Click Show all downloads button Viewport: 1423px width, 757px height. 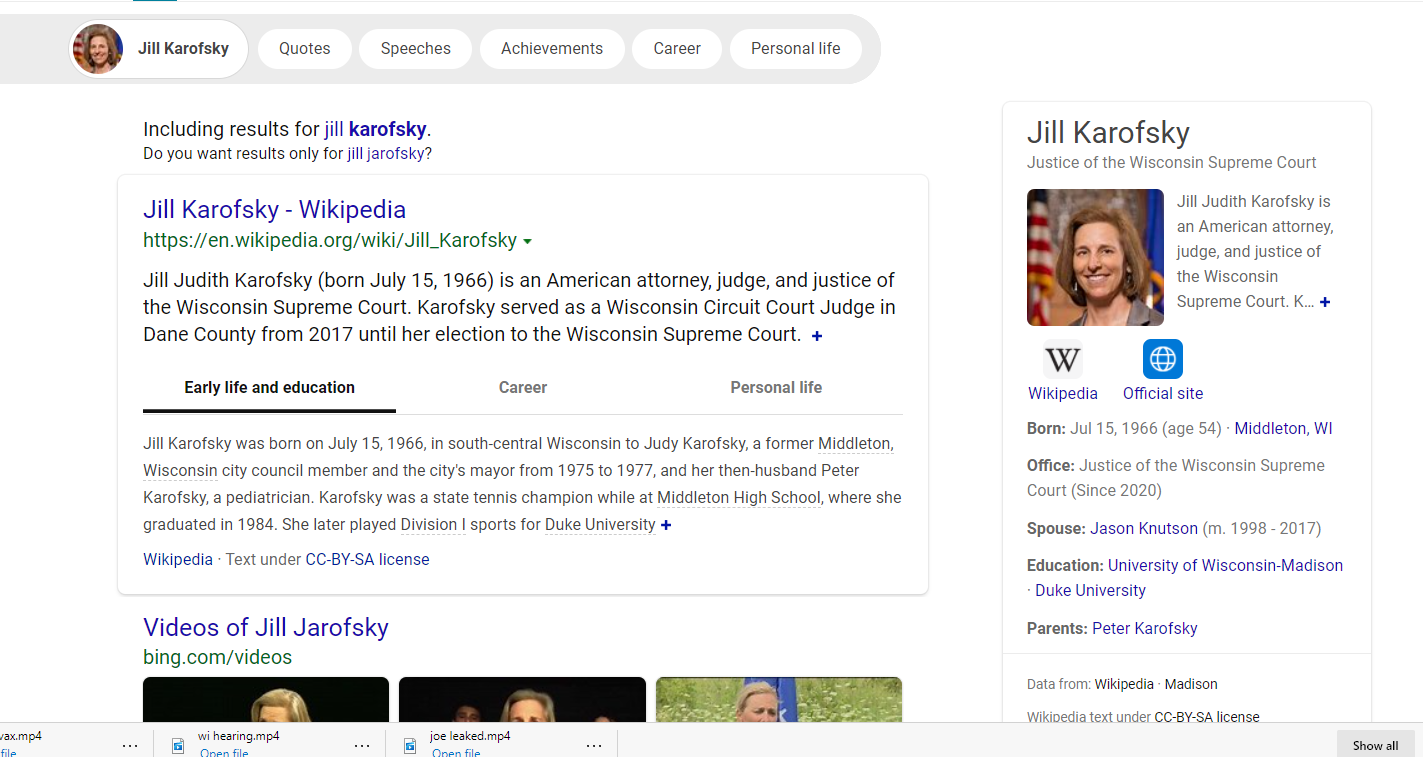point(1375,745)
